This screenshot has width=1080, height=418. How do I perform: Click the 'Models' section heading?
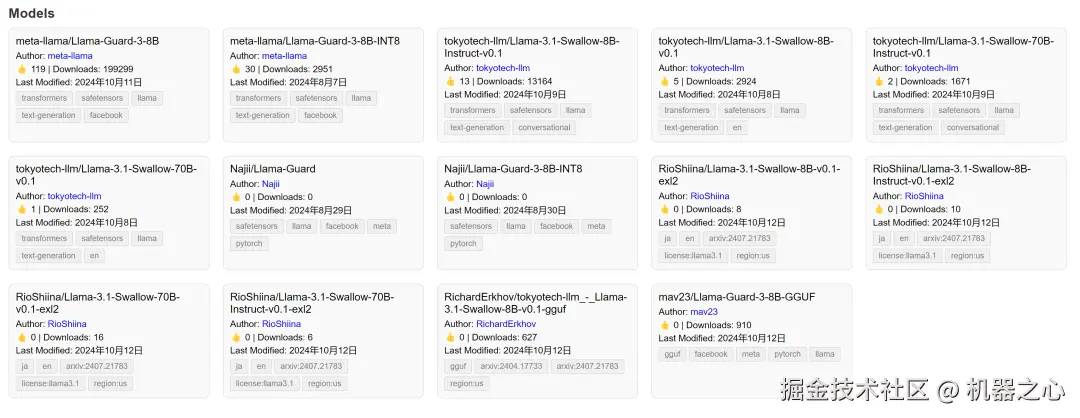[x=32, y=13]
